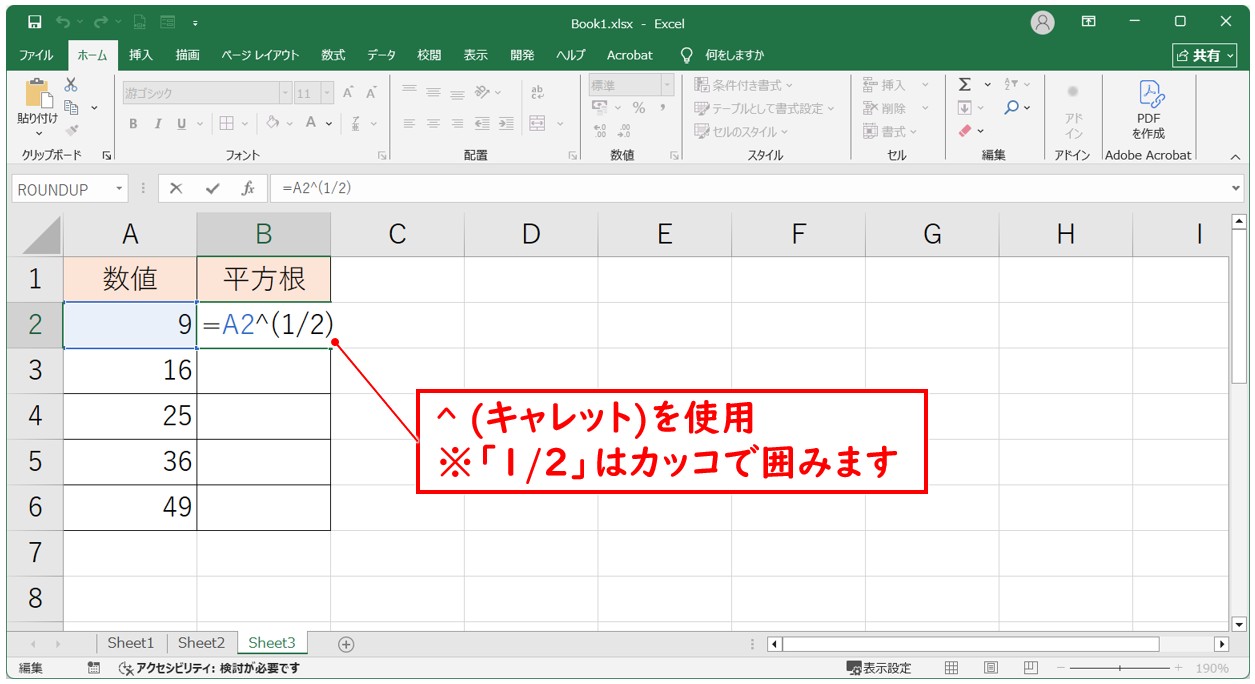This screenshot has width=1255, height=684.
Task: Click the Cancel ✕ icon in formula bar
Action: pos(176,188)
